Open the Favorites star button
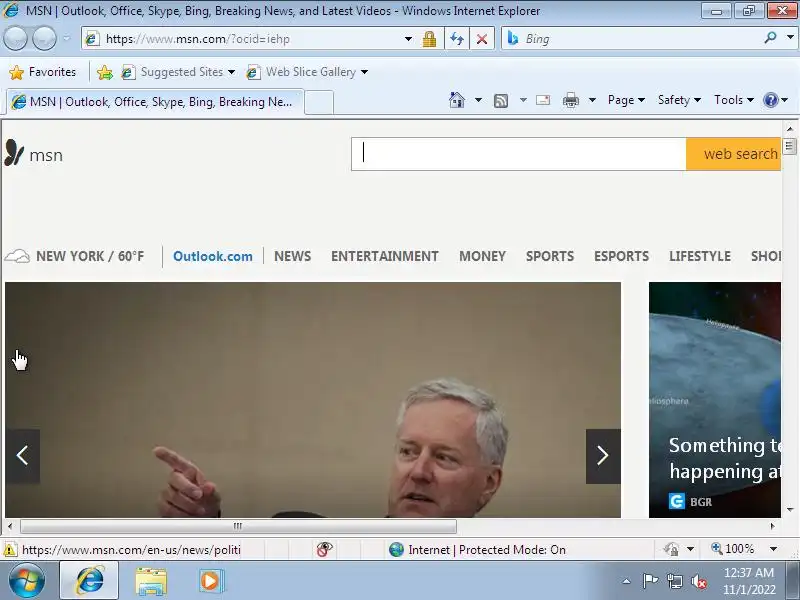800x600 pixels. pos(43,72)
